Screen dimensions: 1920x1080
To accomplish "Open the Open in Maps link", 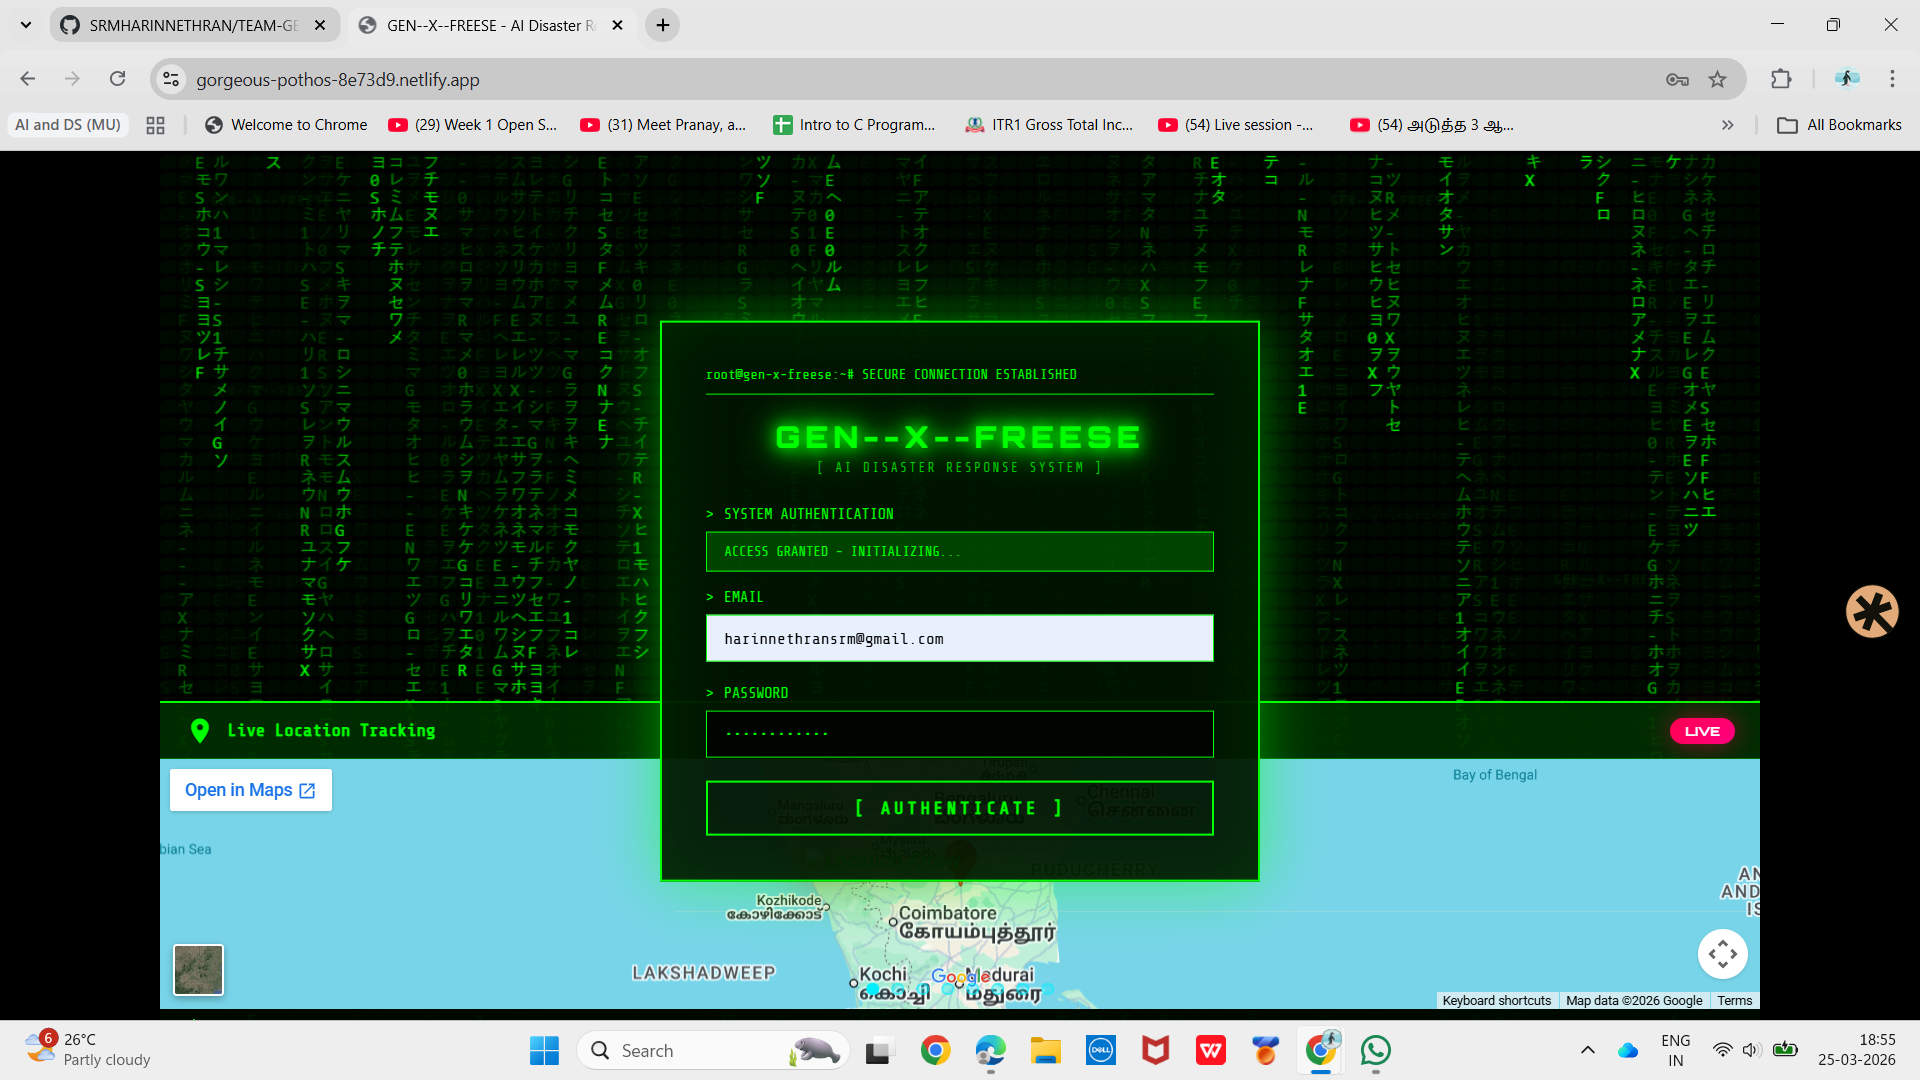I will pos(250,790).
